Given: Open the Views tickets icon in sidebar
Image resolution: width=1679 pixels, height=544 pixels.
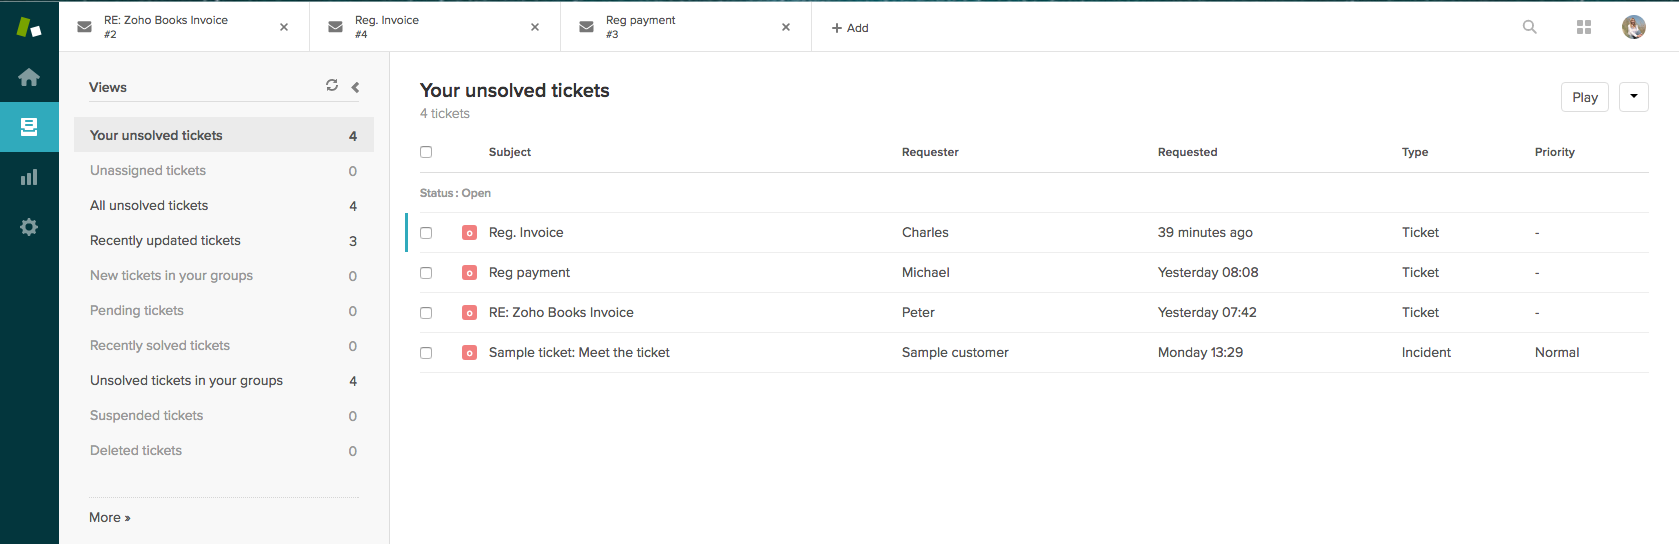Looking at the screenshot, I should click(x=29, y=127).
